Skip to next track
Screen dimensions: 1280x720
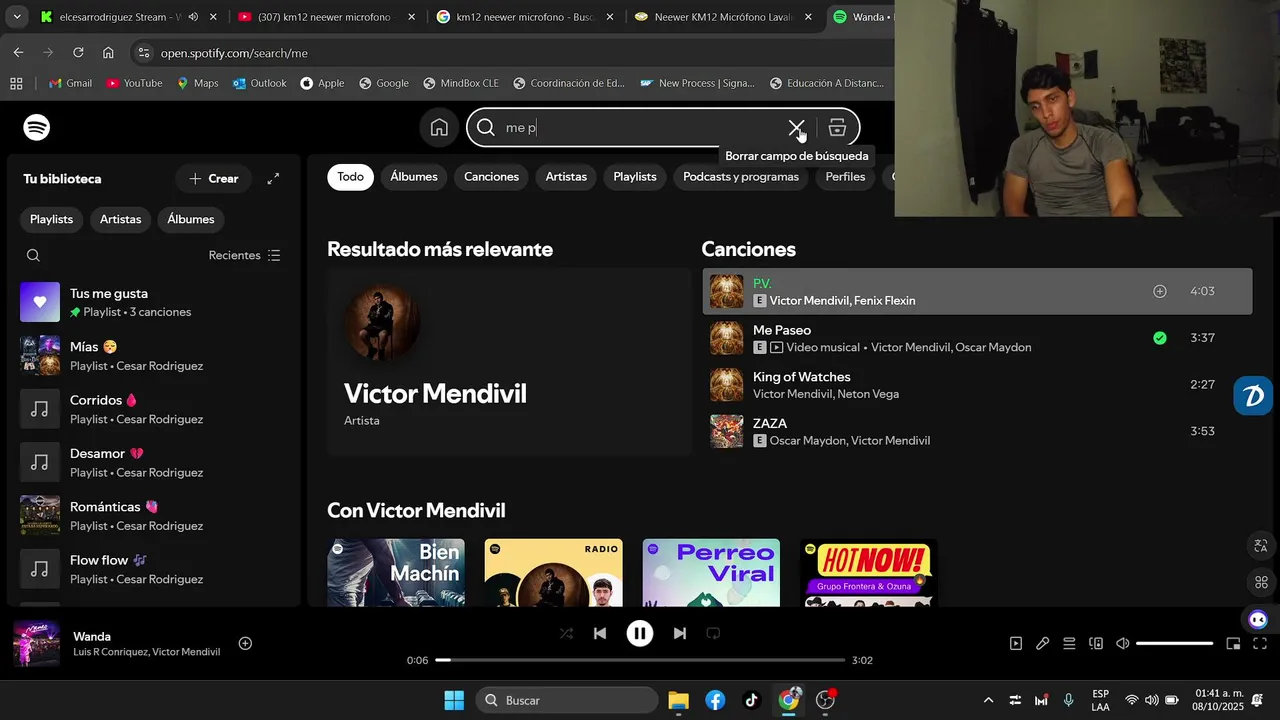tap(680, 633)
